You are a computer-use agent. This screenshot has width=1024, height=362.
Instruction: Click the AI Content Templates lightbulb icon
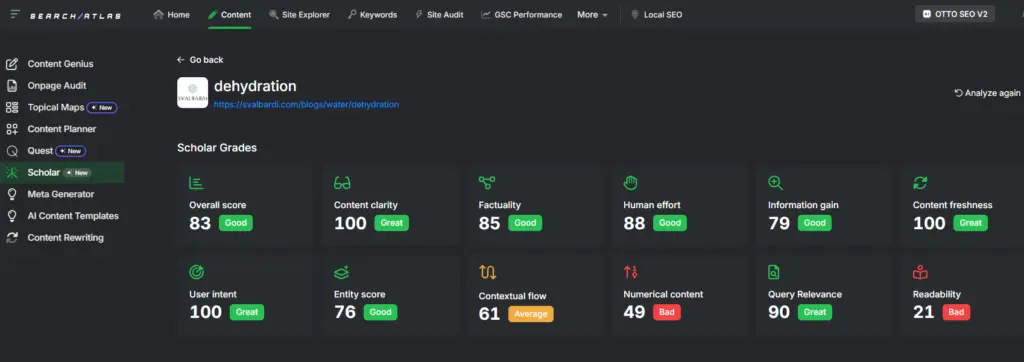pyautogui.click(x=12, y=216)
